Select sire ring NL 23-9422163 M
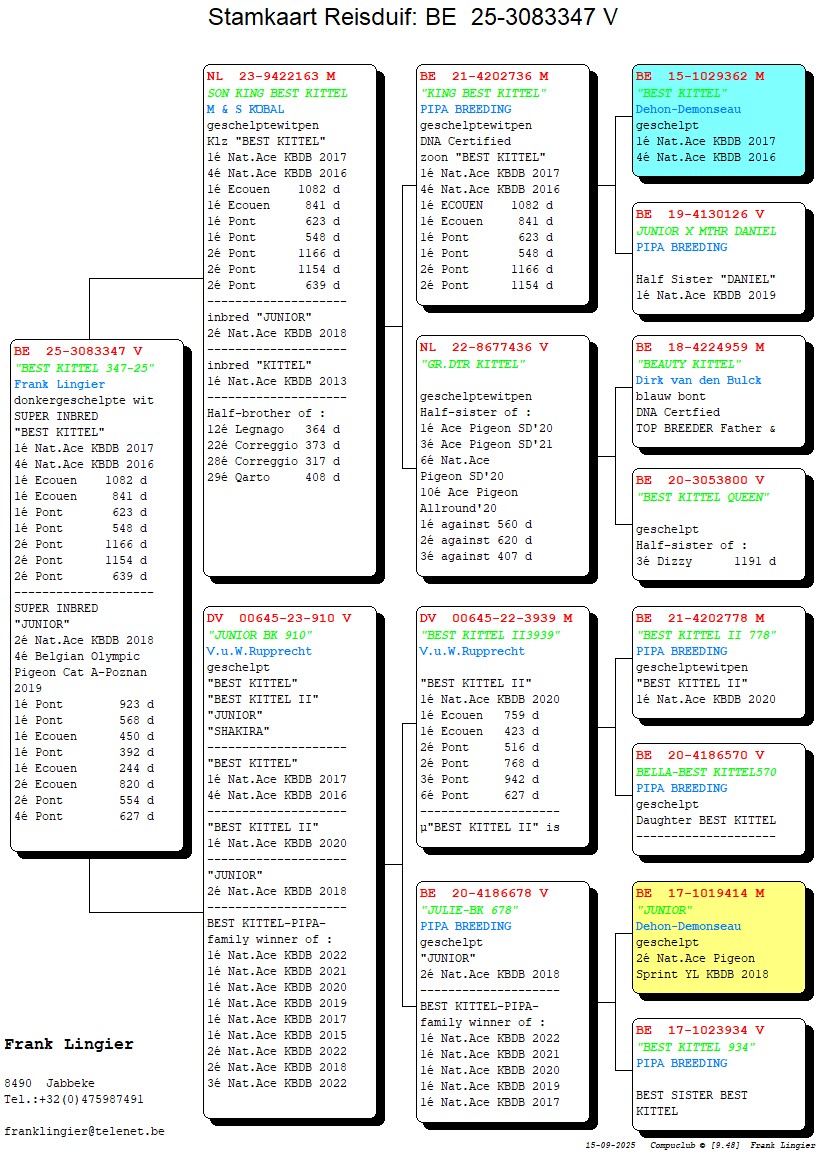This screenshot has width=816, height=1172. 271,77
